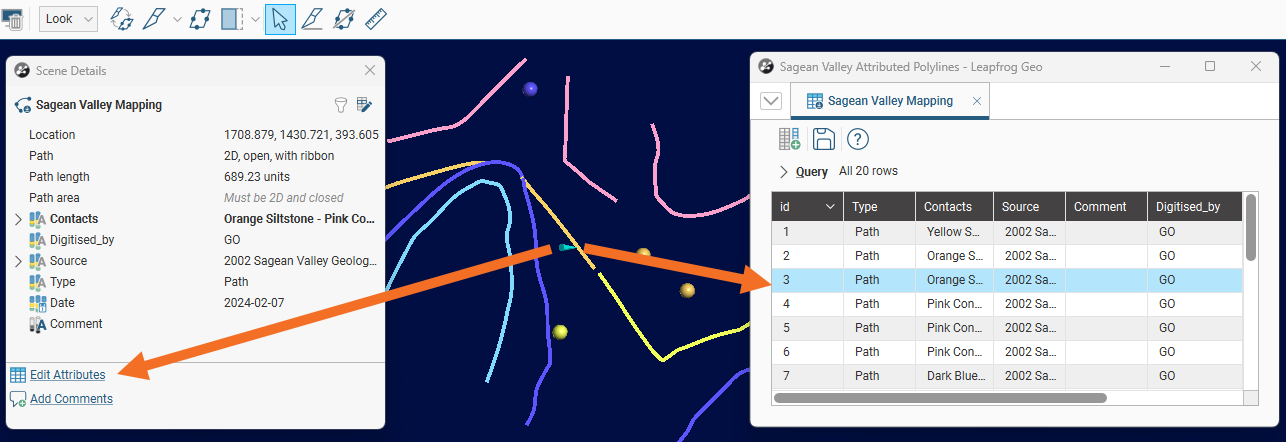Click the Contacts attribute icon
Screen dimensions: 1286x442
(x=38, y=219)
